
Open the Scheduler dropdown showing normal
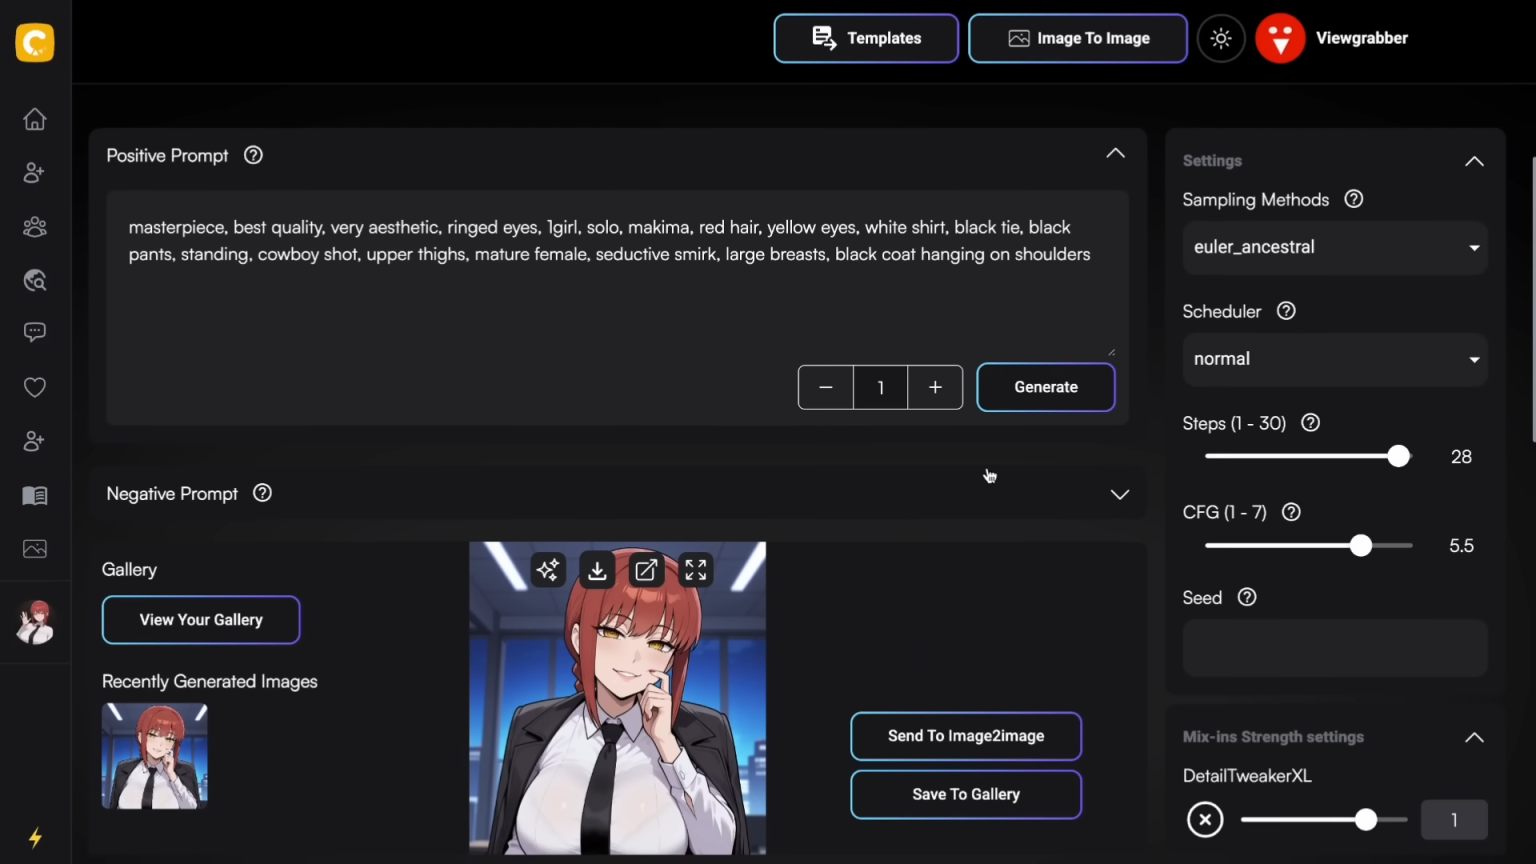1335,359
